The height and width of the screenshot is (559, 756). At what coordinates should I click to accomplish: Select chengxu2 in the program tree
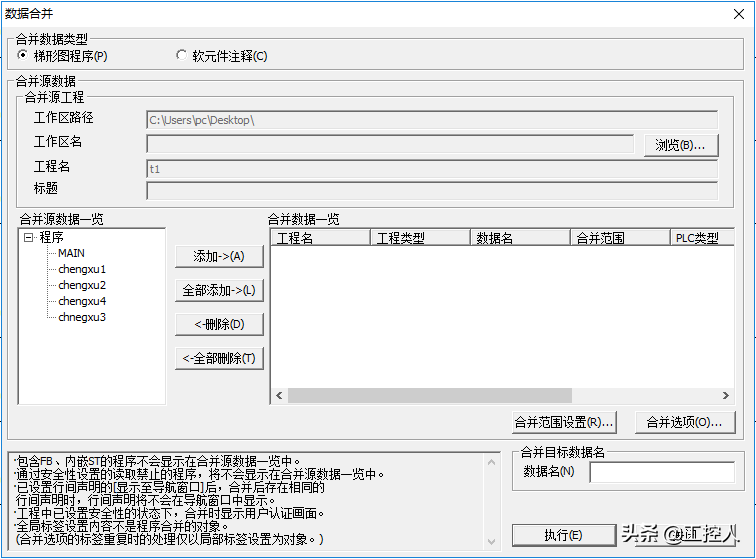[82, 285]
